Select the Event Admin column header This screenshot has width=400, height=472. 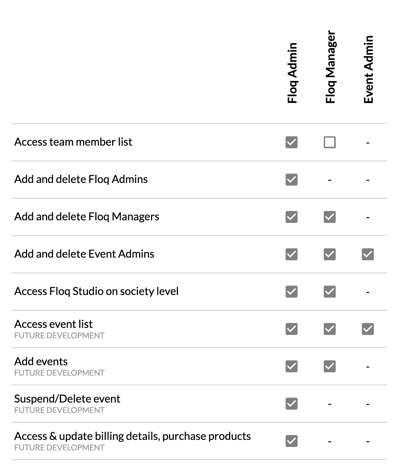coord(368,69)
